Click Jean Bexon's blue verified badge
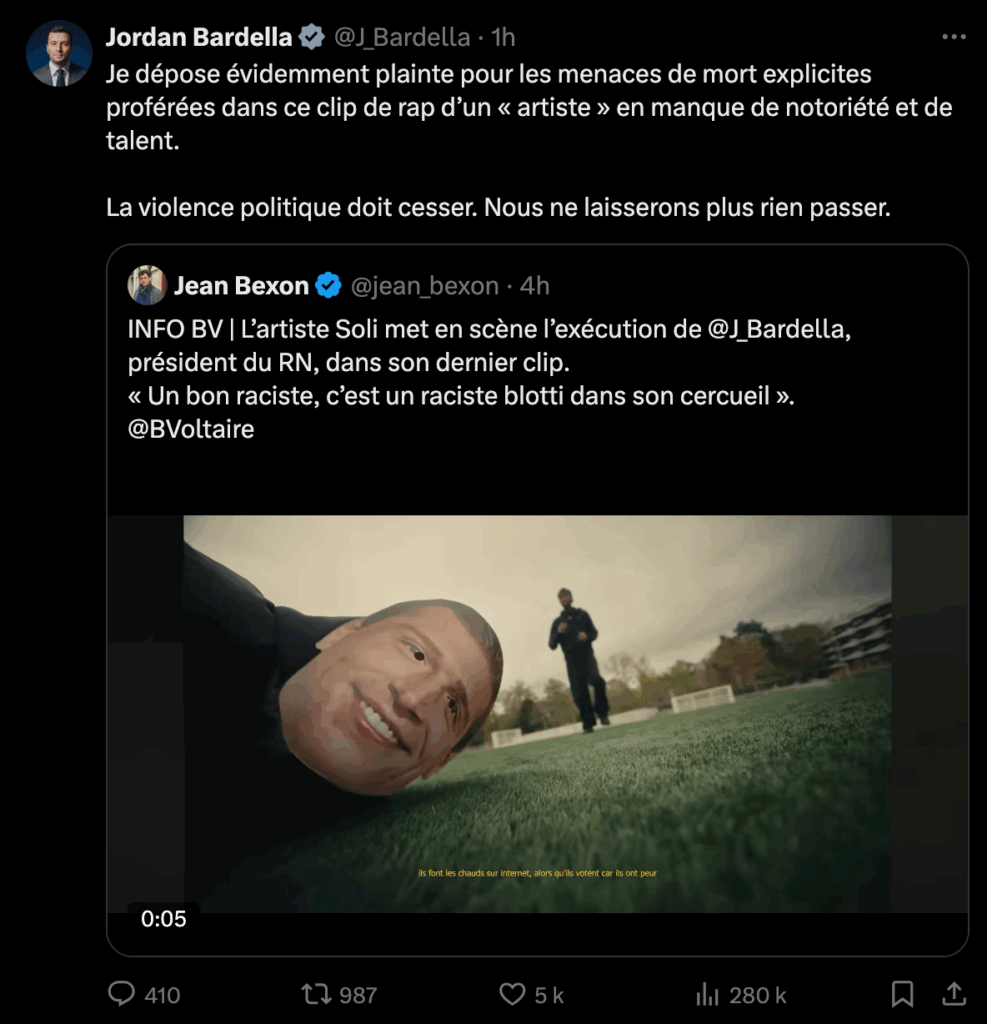Image resolution: width=987 pixels, height=1024 pixels. [x=329, y=285]
